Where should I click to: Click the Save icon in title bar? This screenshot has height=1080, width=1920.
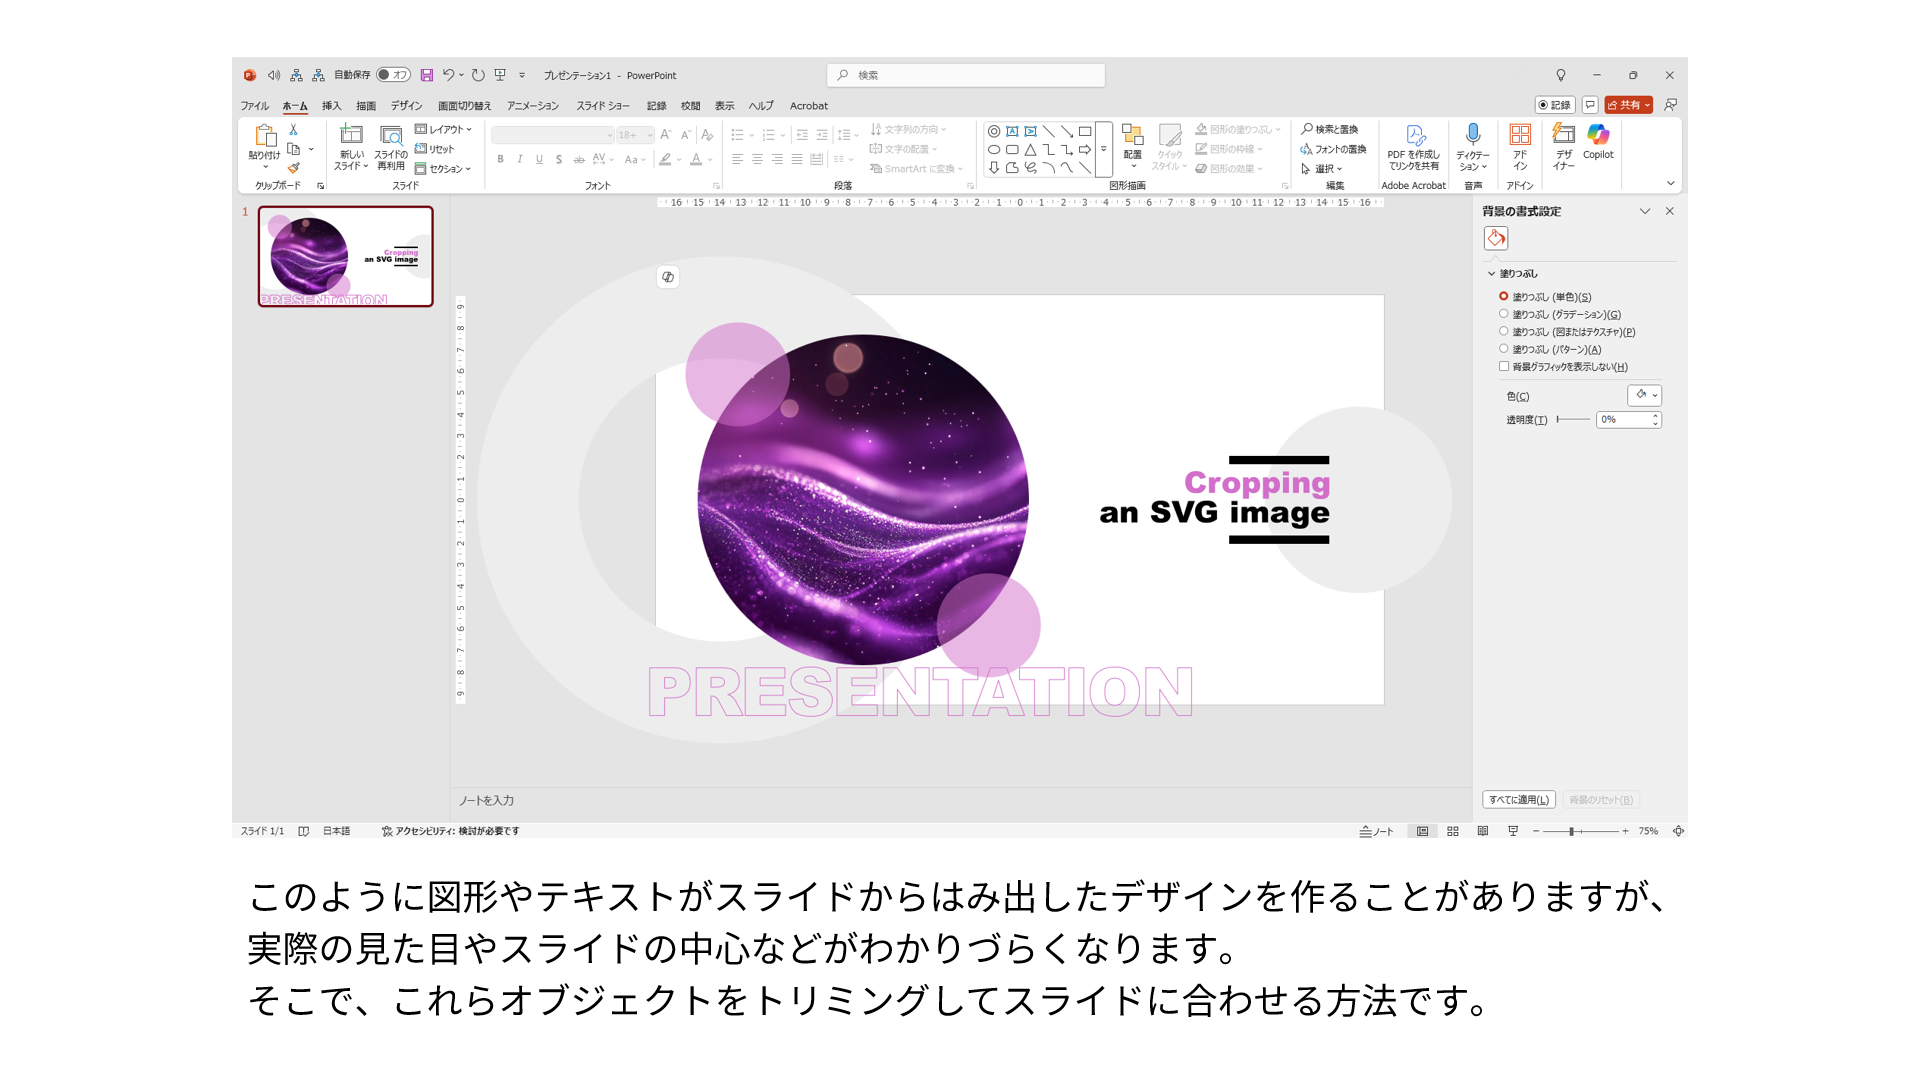pos(427,75)
